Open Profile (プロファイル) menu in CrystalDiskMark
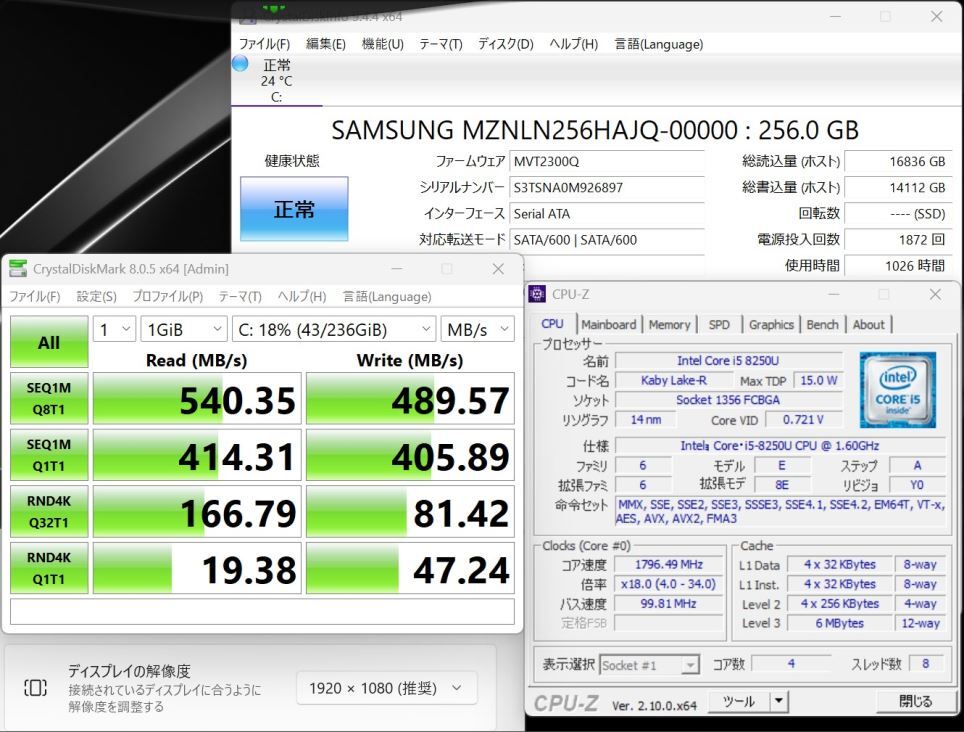 coord(168,296)
